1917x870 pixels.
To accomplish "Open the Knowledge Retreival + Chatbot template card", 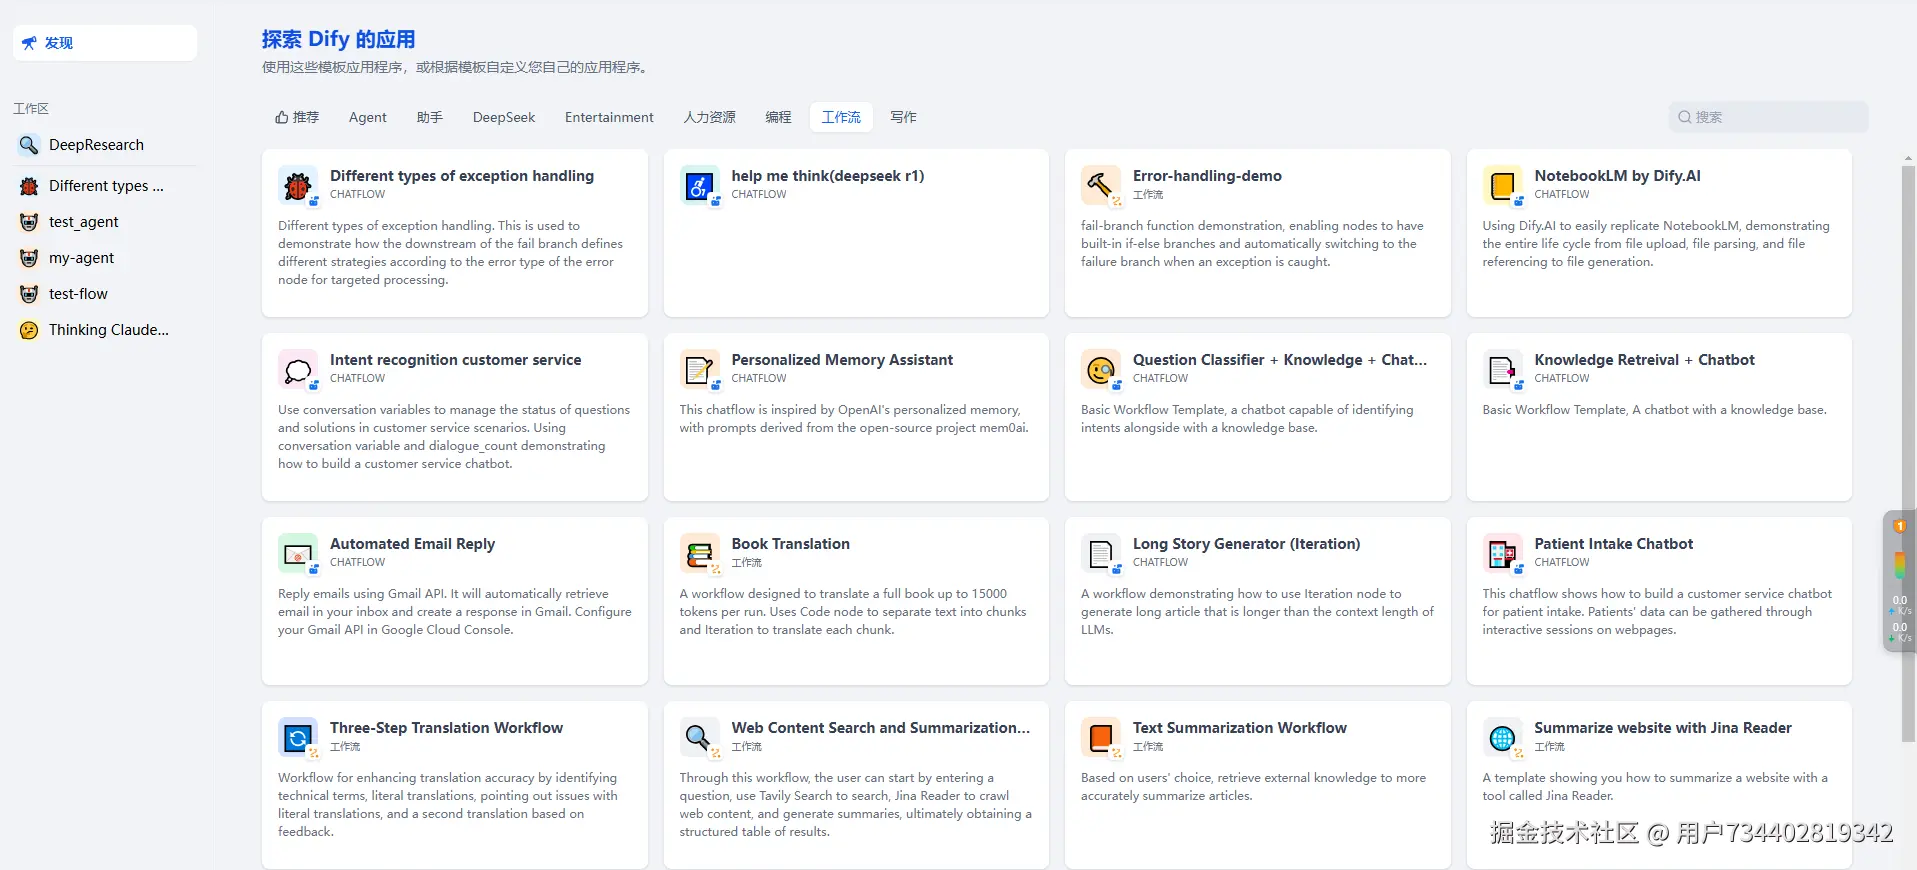I will 1659,417.
